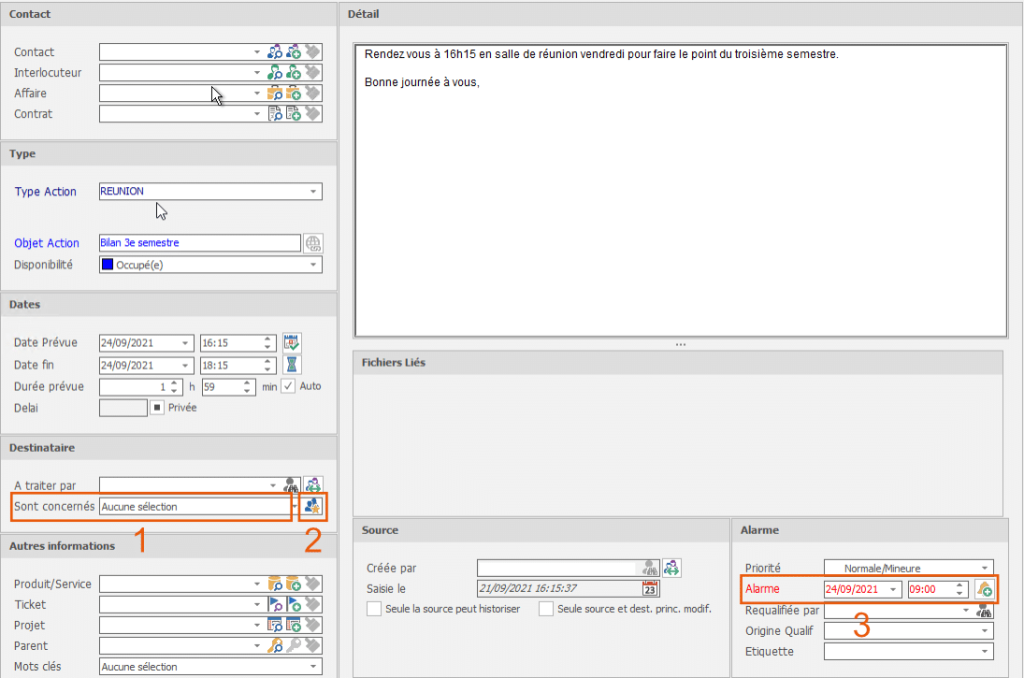Click the search Parent key icon

click(276, 646)
